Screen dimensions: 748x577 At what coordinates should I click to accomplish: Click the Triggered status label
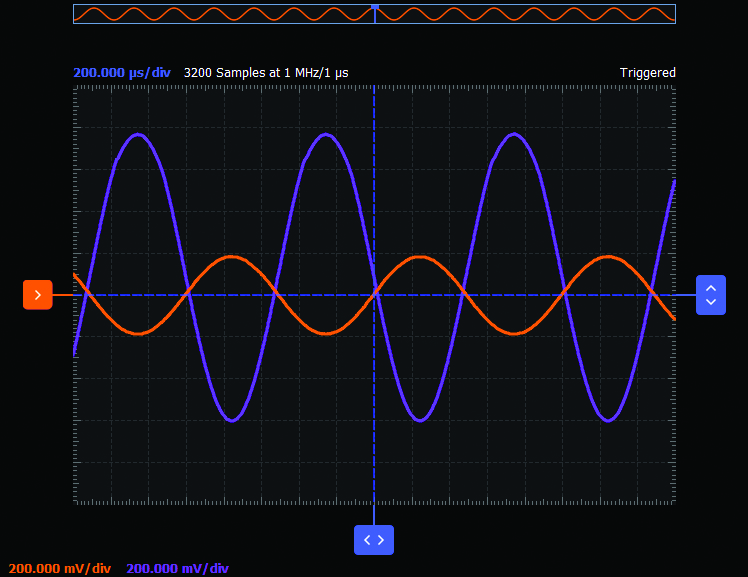(647, 73)
